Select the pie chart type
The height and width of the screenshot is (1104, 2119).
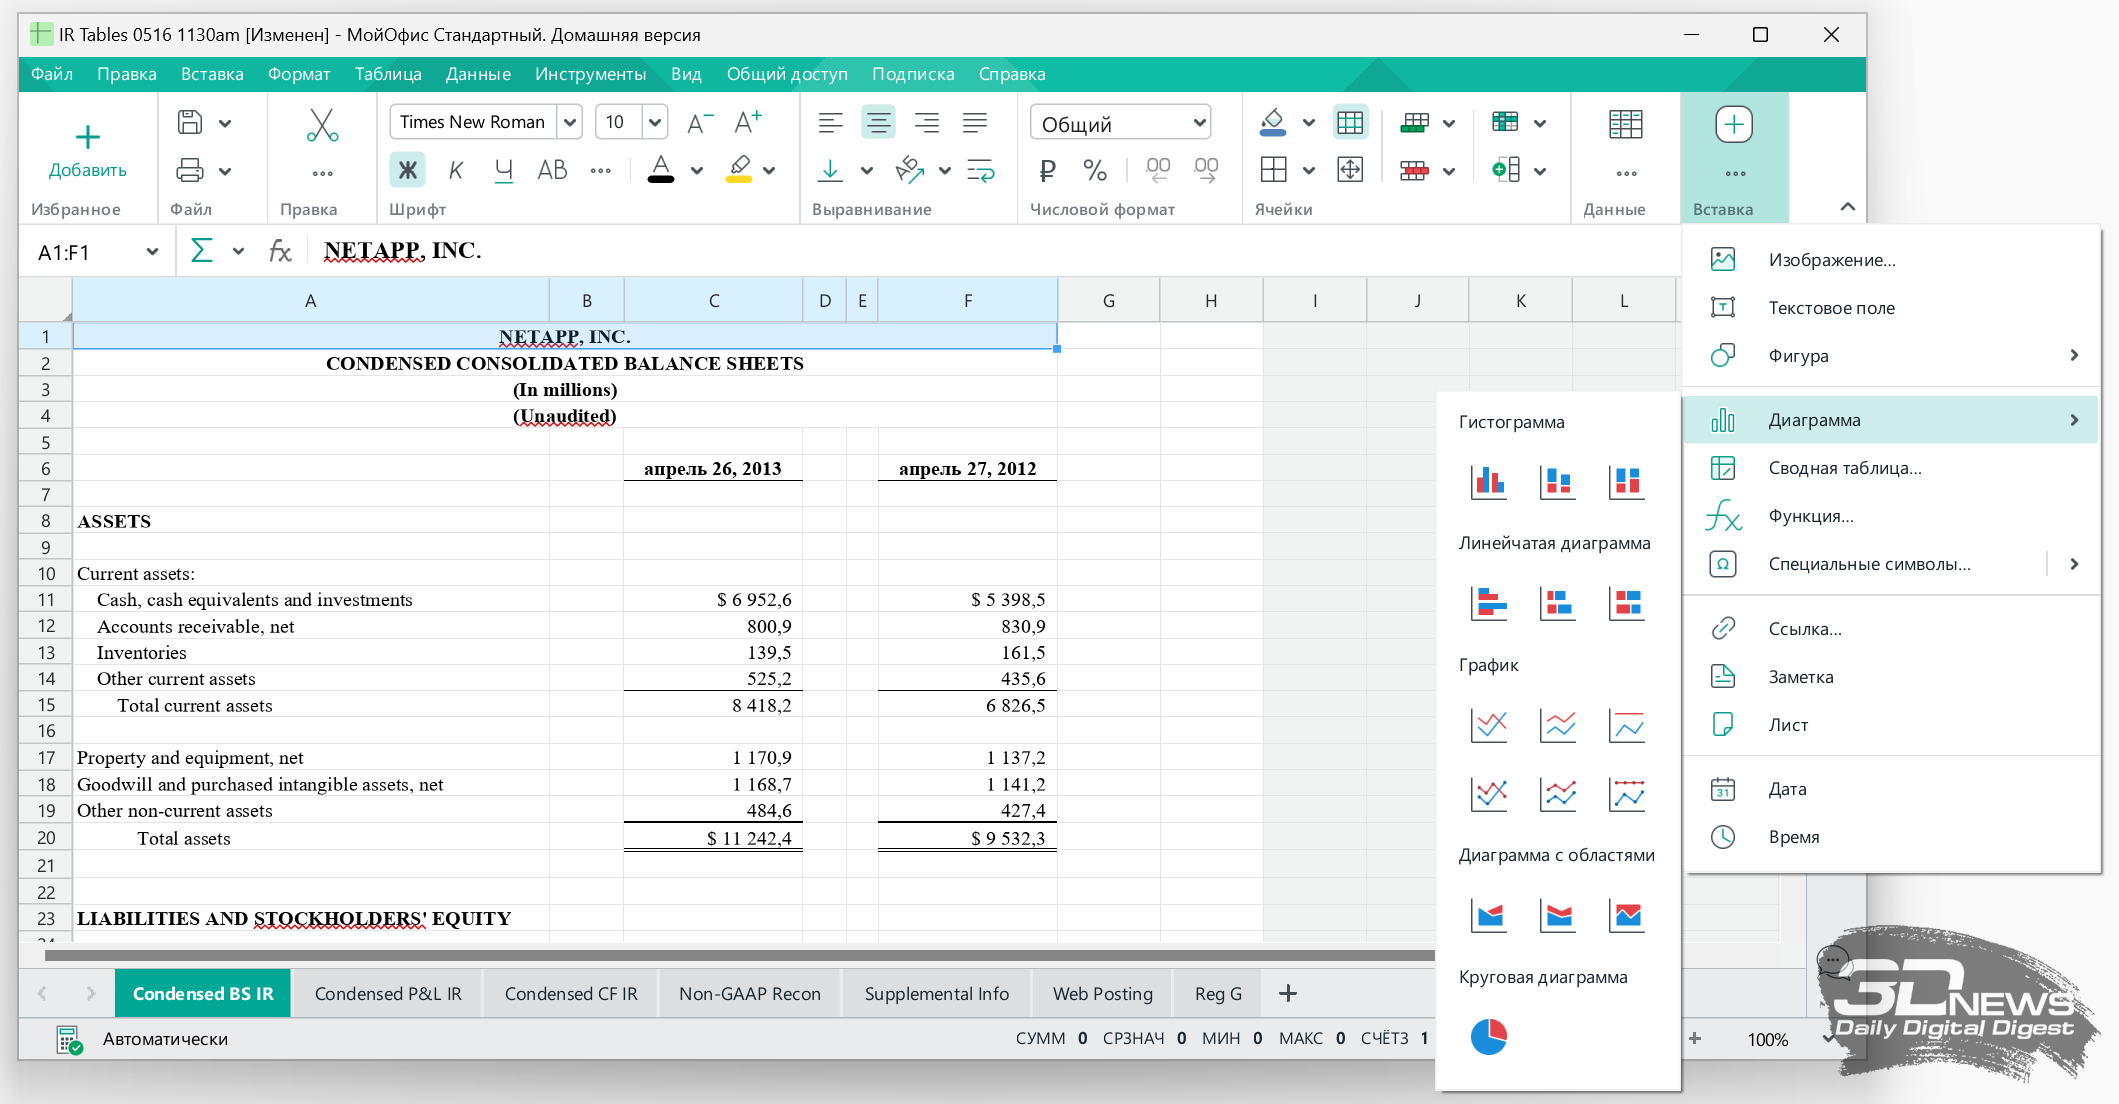[x=1489, y=1037]
